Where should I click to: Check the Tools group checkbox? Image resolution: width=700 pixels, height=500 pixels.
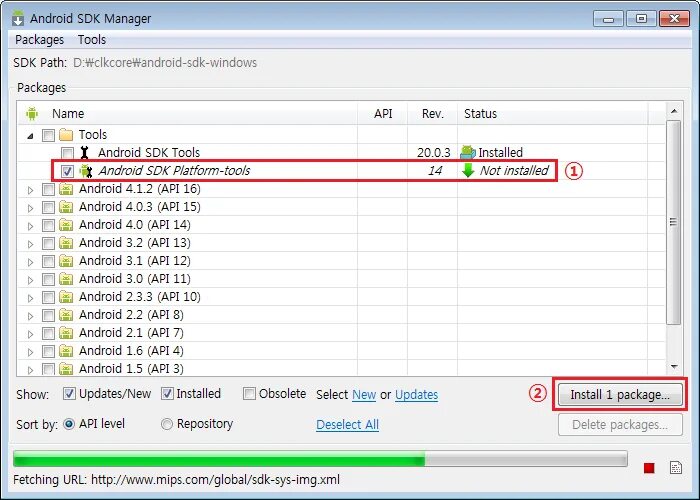pyautogui.click(x=48, y=135)
